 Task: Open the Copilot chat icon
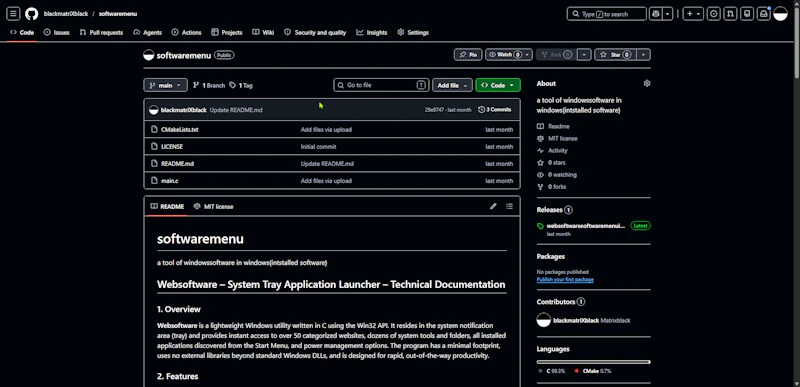pos(656,14)
